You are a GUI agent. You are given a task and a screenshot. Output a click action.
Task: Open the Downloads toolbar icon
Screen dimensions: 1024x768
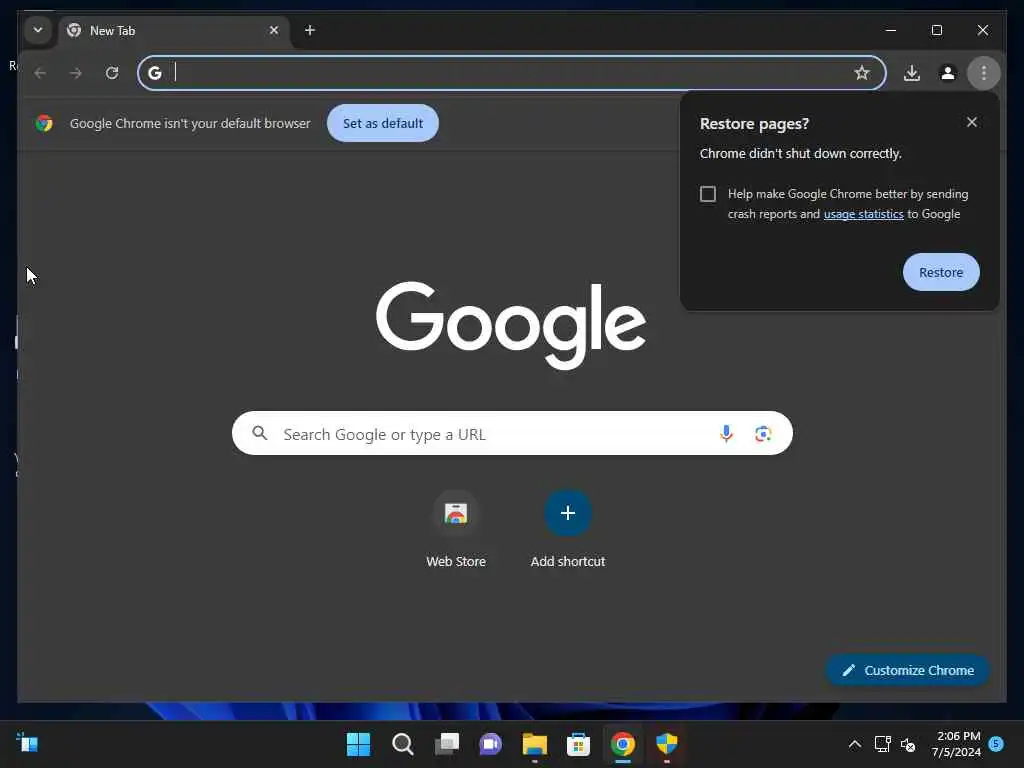pyautogui.click(x=912, y=73)
